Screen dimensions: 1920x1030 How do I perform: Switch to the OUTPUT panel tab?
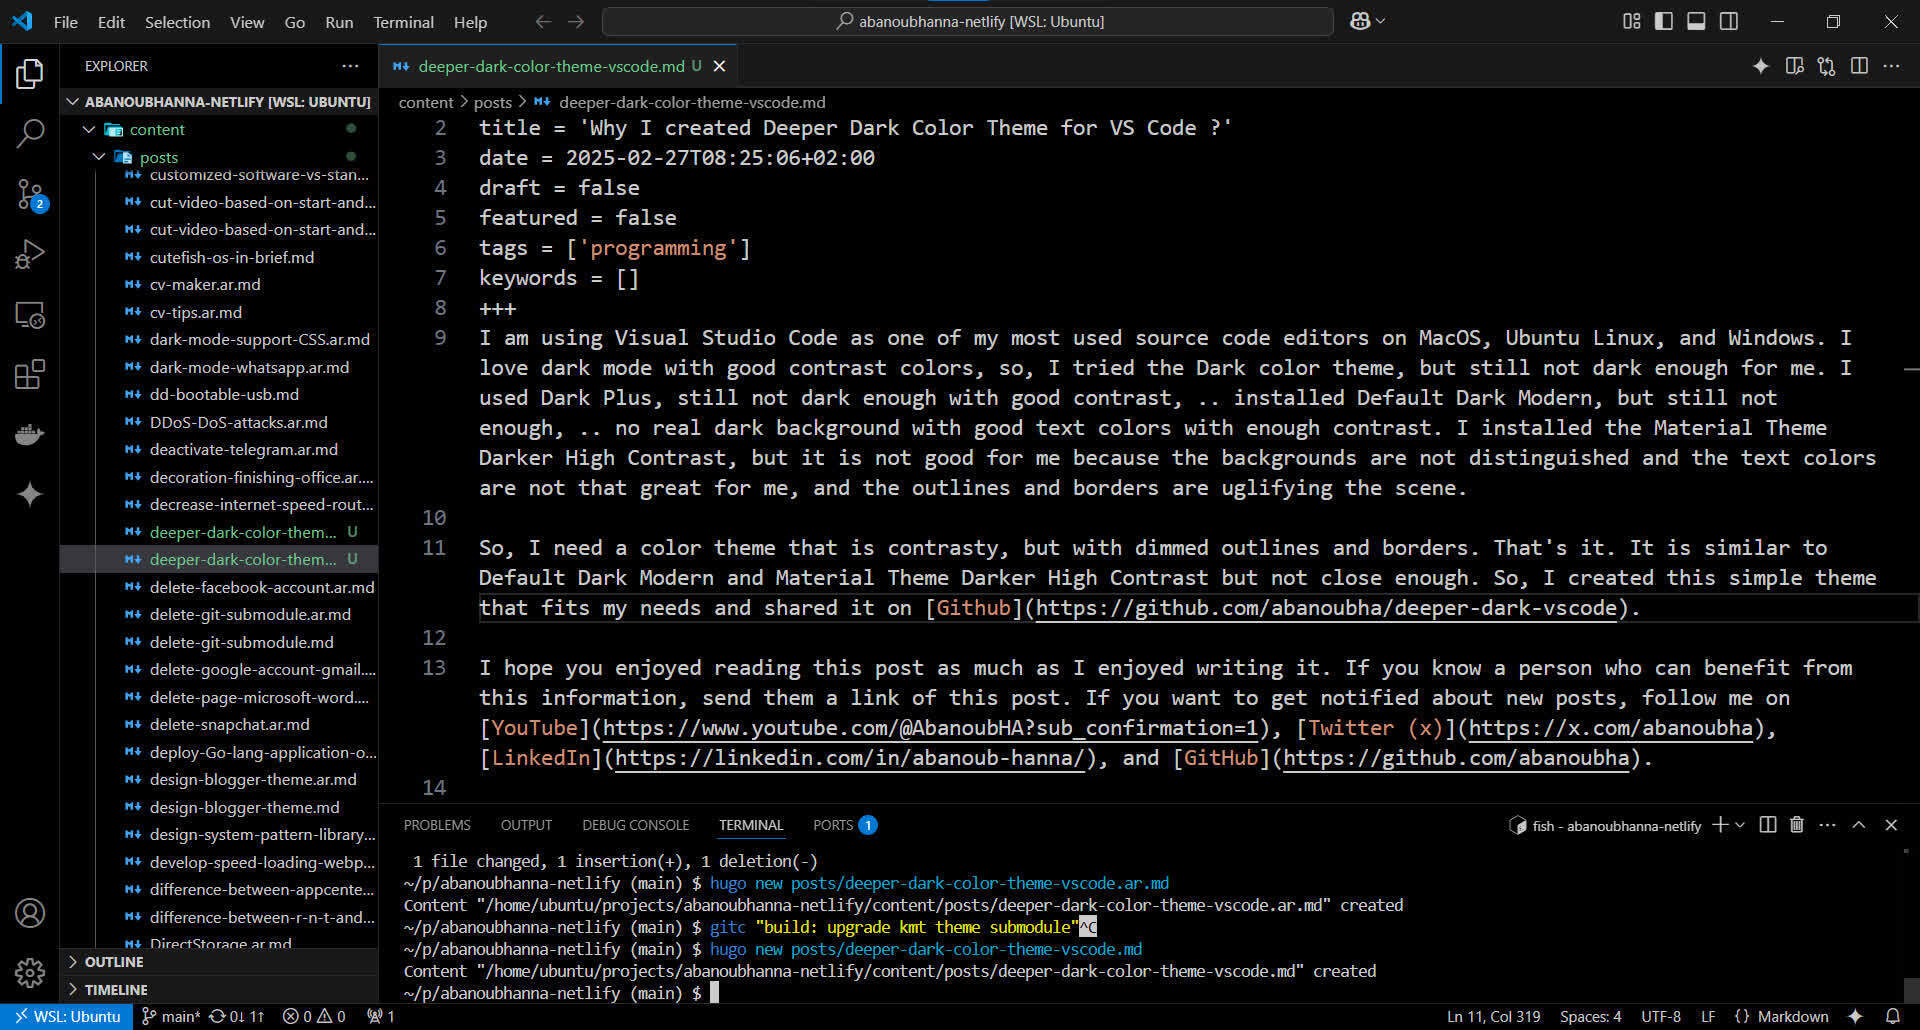(x=526, y=825)
